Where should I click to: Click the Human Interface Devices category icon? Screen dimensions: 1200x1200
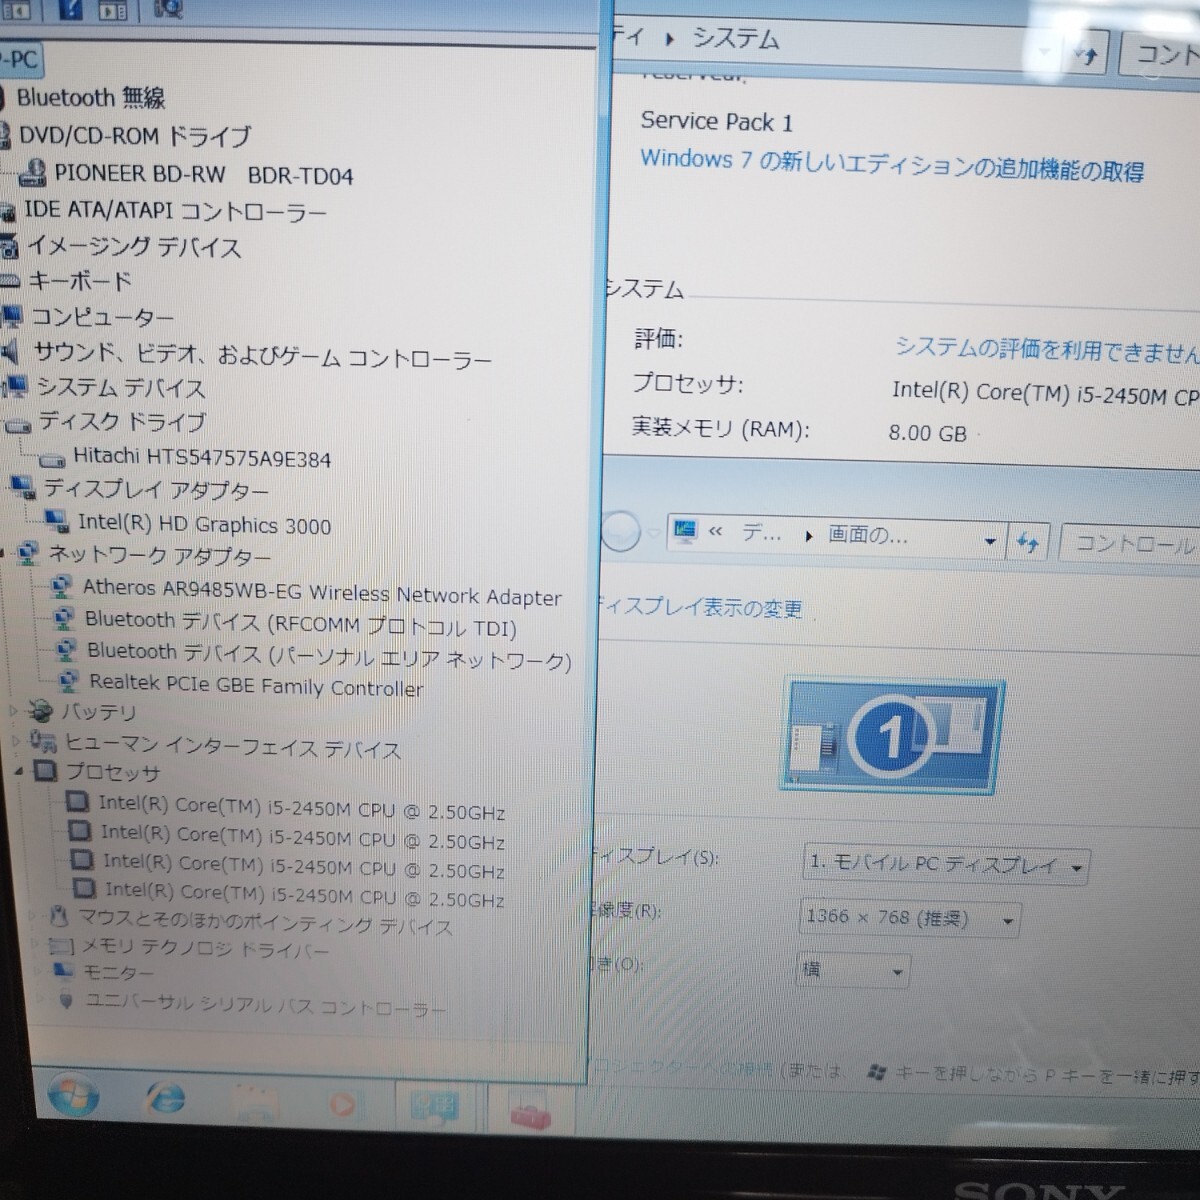[43, 741]
